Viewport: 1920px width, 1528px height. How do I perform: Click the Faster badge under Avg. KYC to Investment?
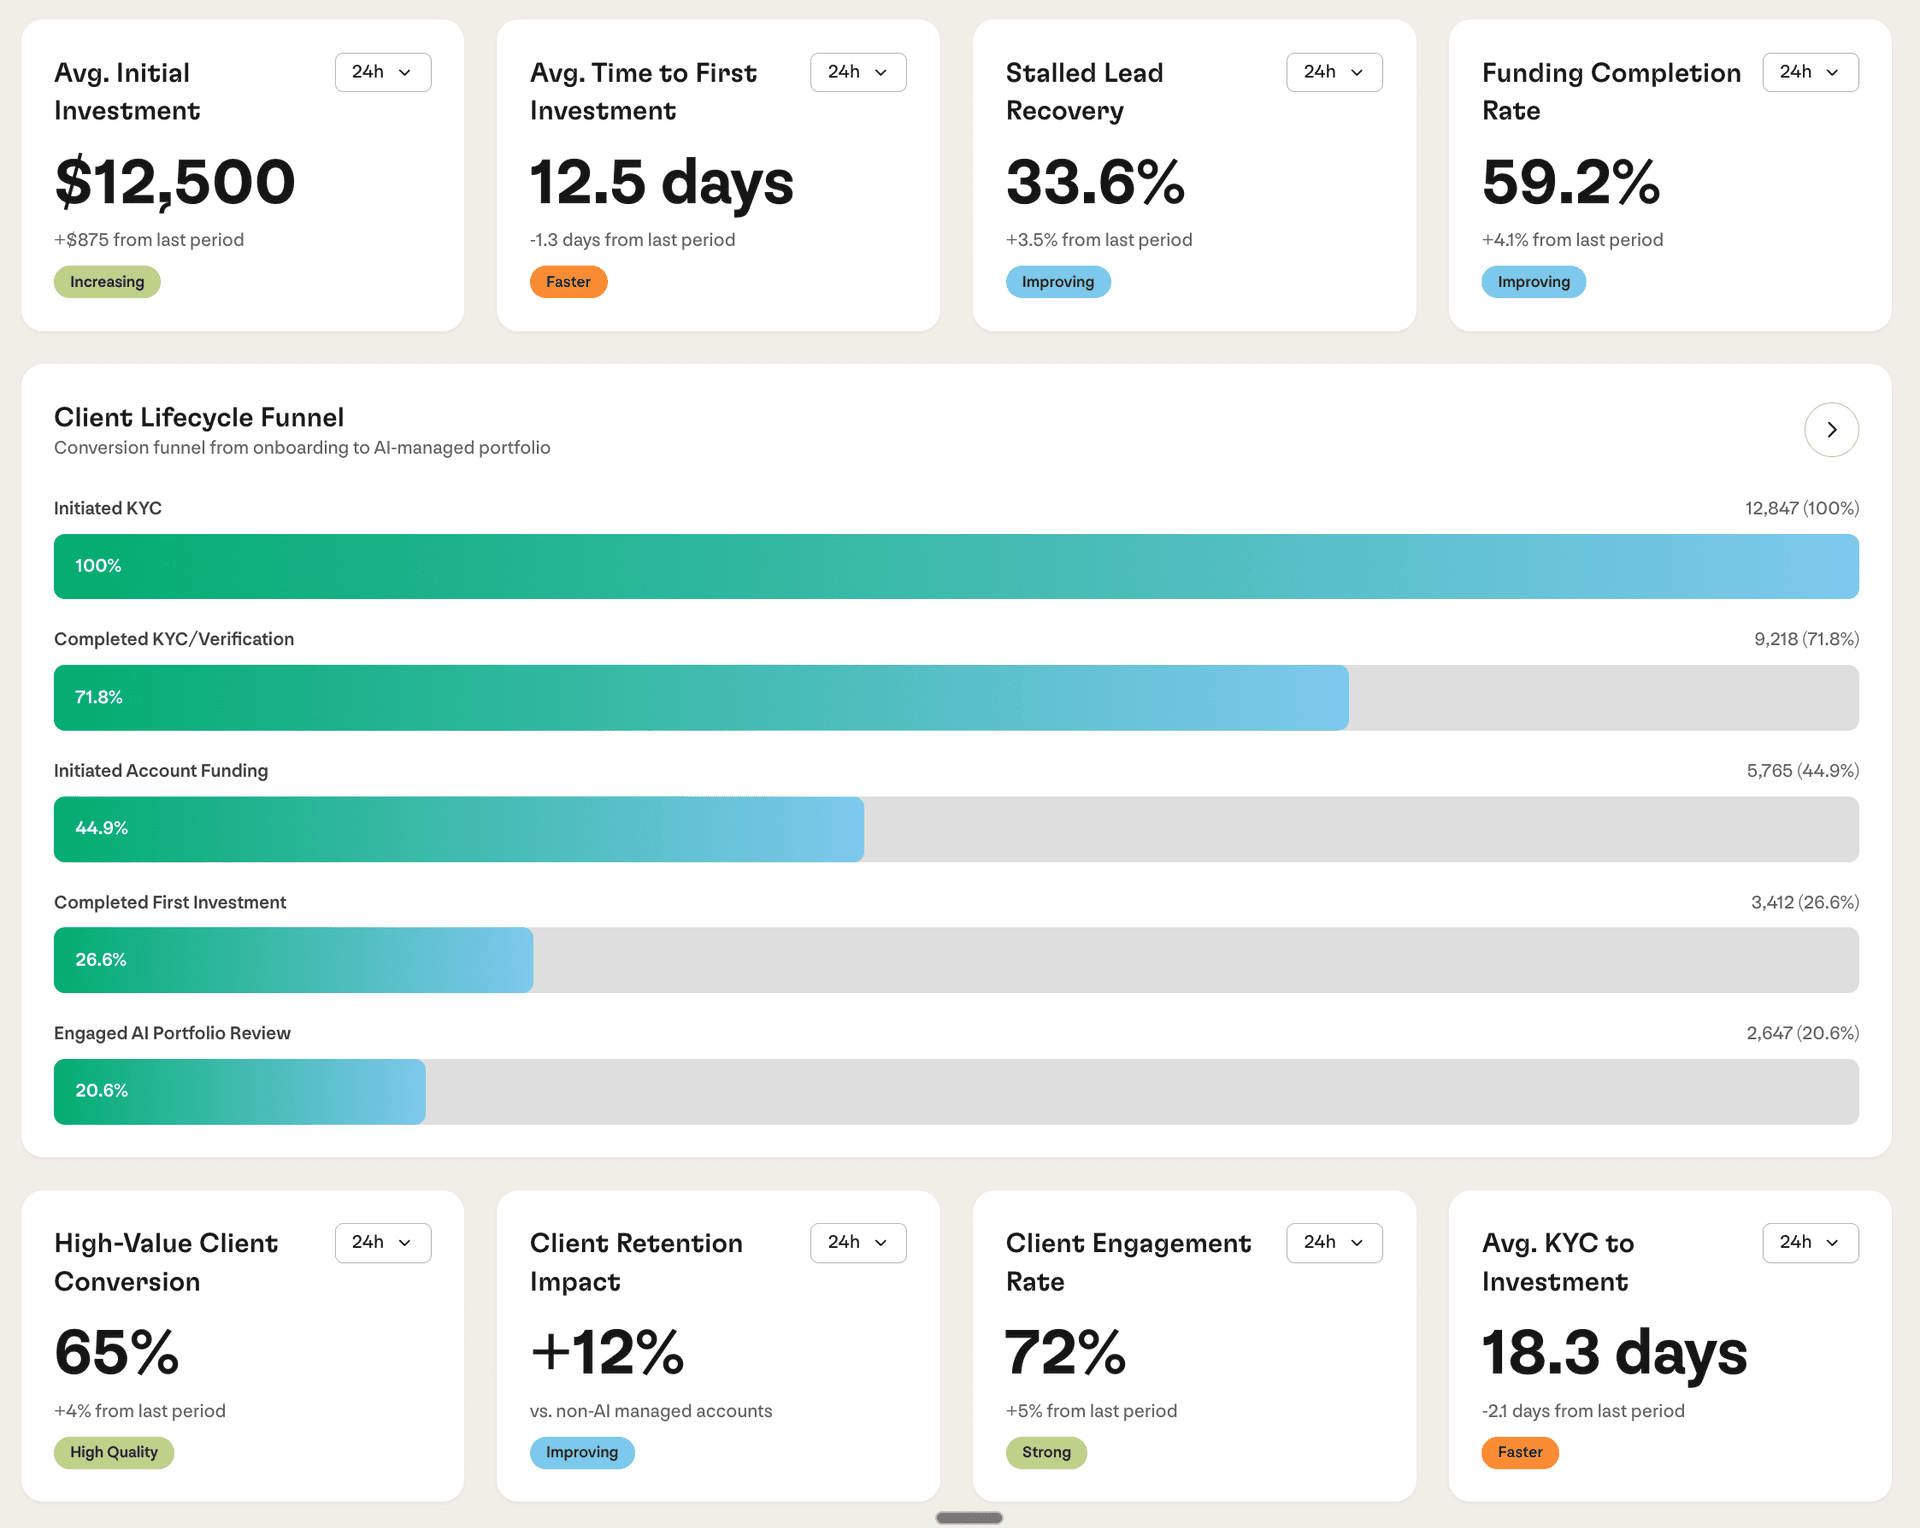pyautogui.click(x=1519, y=1452)
